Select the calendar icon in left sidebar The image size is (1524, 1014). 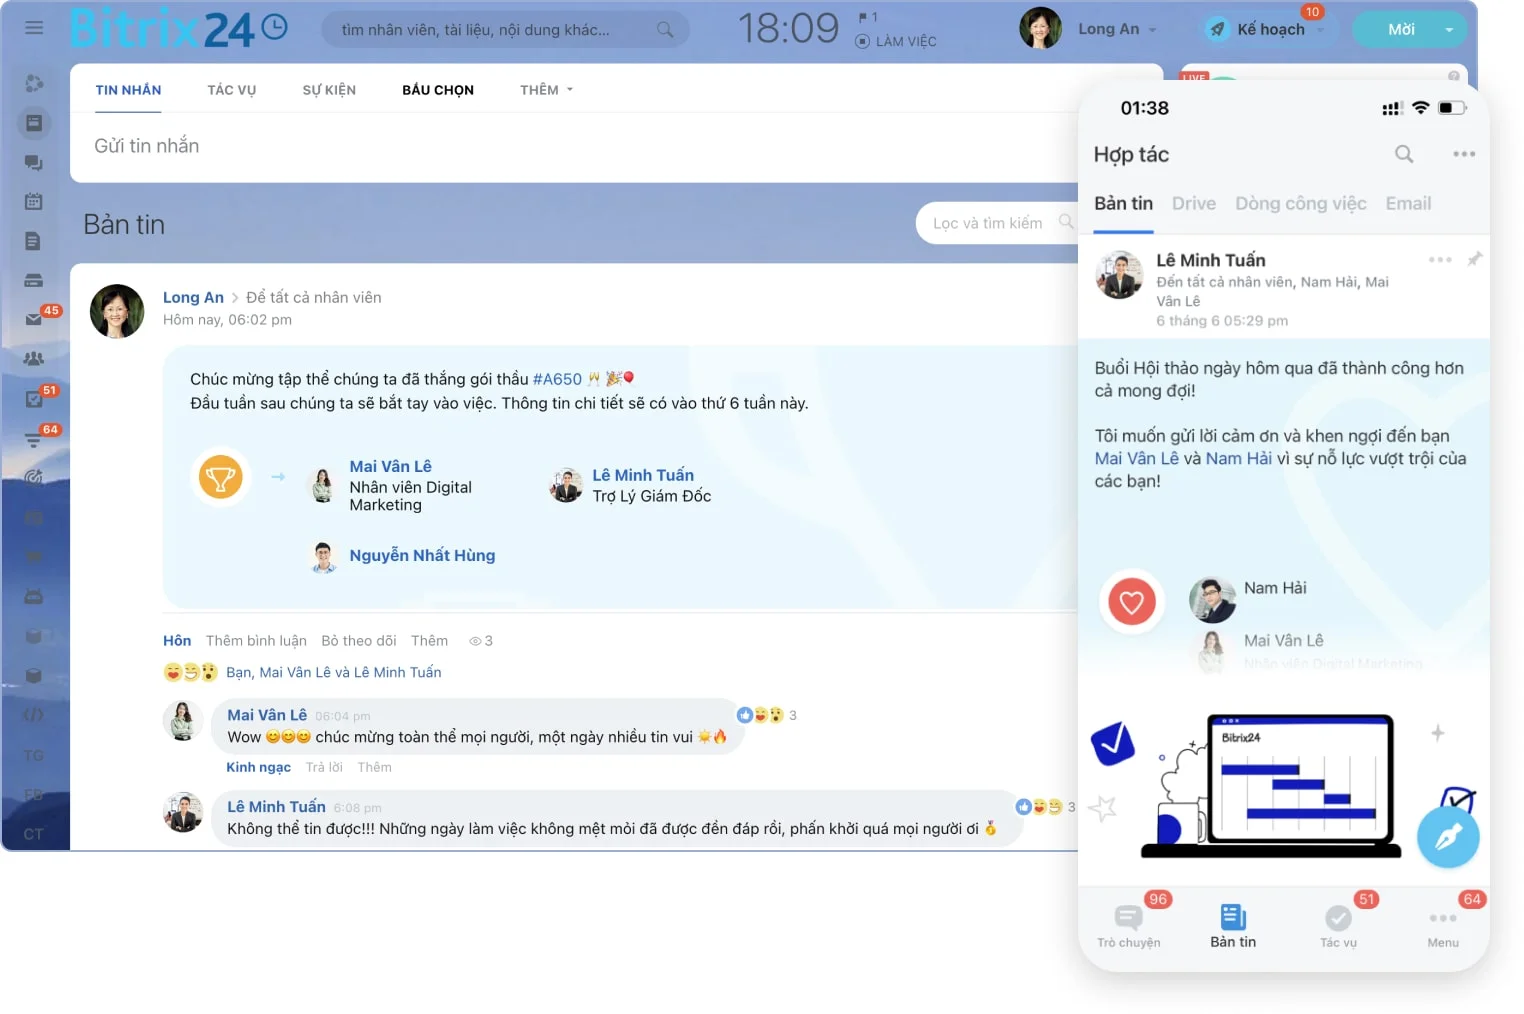(x=34, y=201)
